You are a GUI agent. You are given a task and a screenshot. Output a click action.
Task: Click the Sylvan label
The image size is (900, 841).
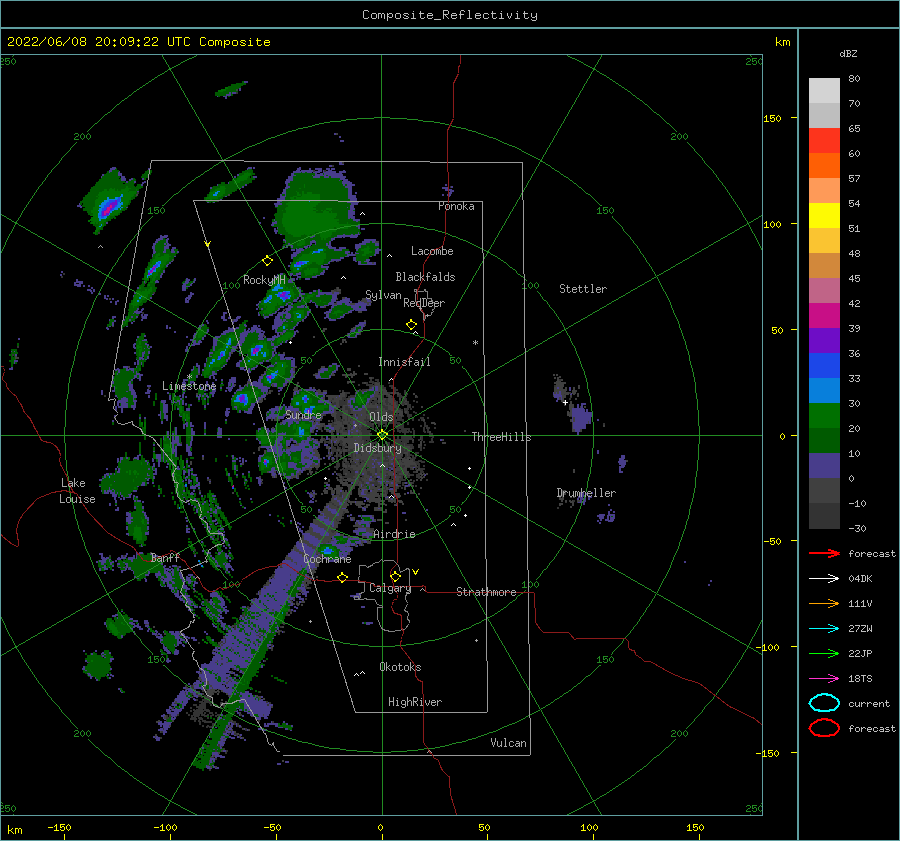(383, 295)
